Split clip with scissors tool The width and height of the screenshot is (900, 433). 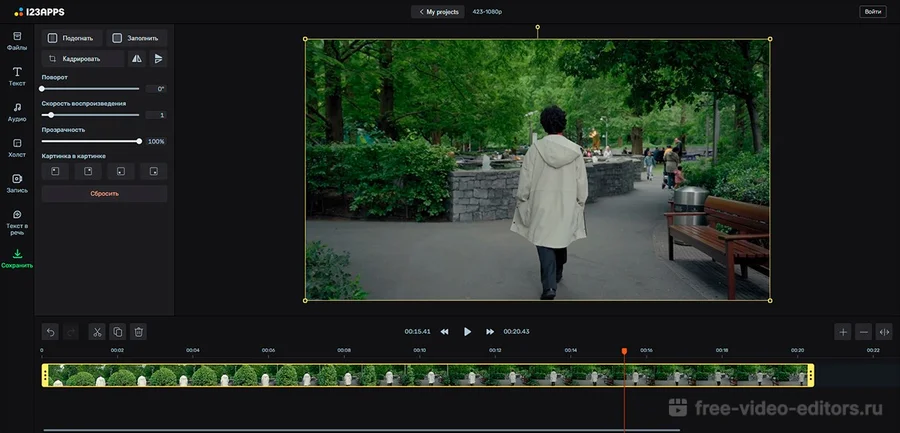click(97, 331)
